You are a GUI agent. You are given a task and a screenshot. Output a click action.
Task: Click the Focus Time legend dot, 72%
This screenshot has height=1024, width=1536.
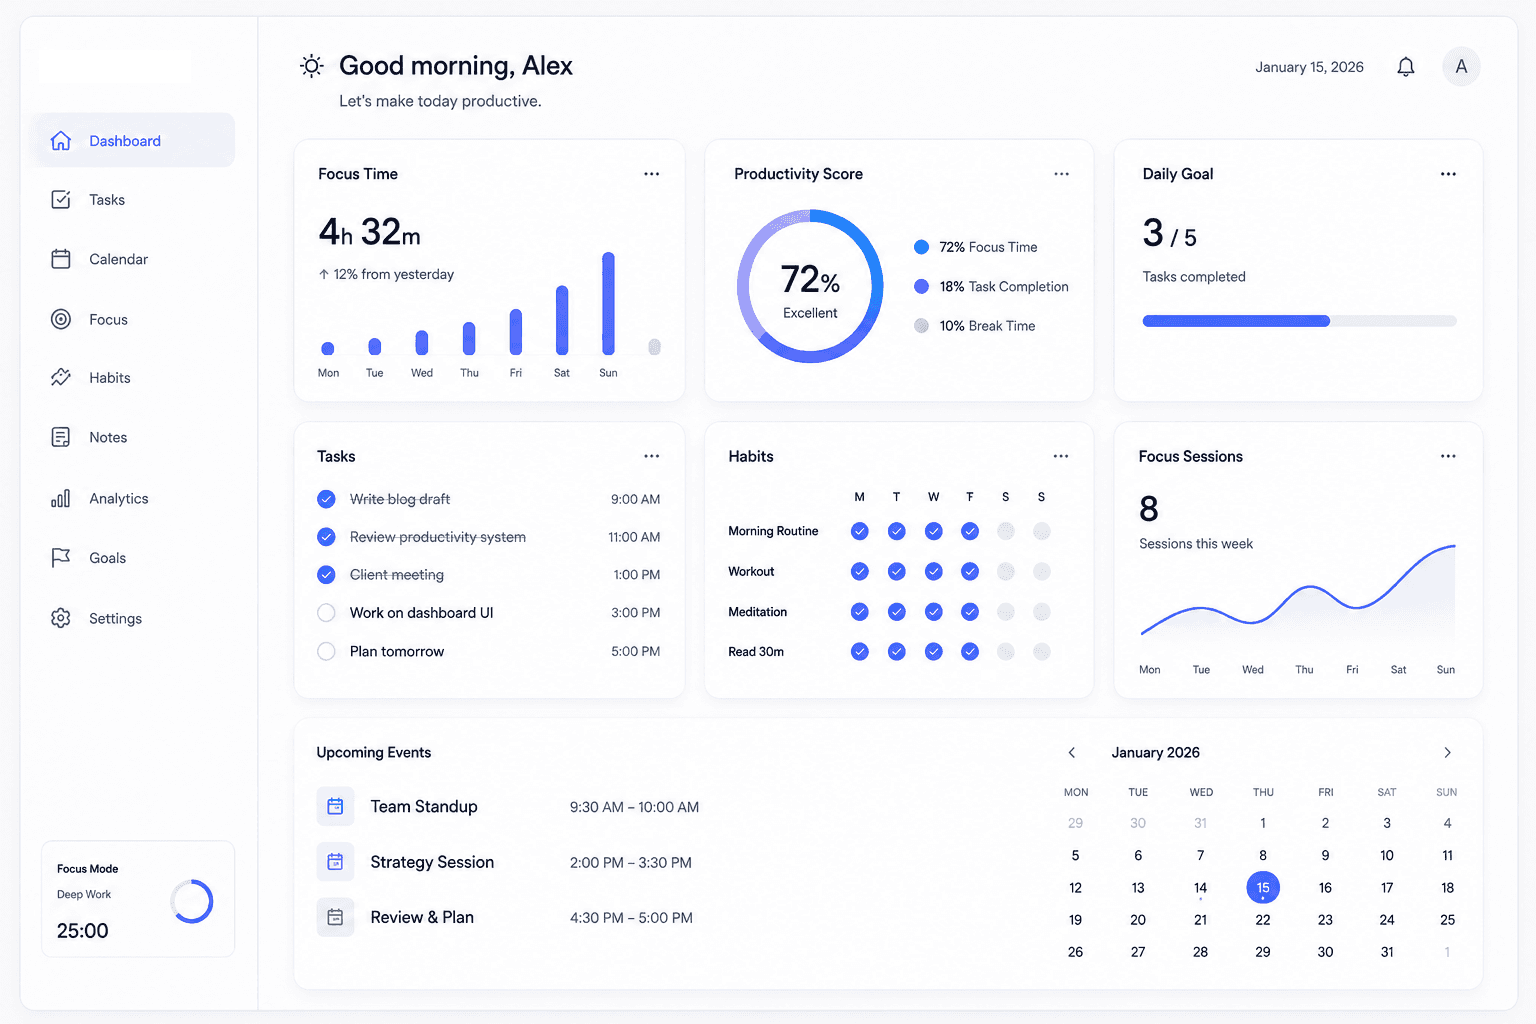click(921, 247)
